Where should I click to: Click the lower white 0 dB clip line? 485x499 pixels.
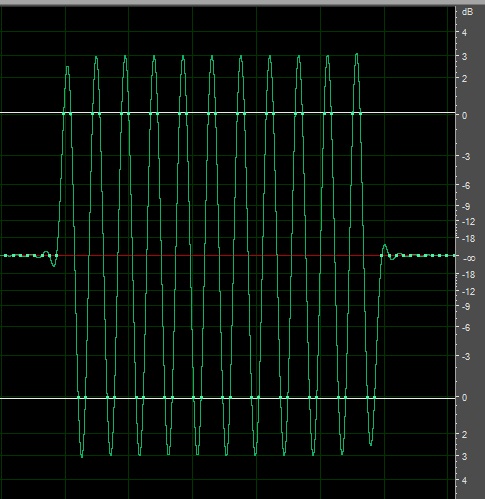coord(228,398)
